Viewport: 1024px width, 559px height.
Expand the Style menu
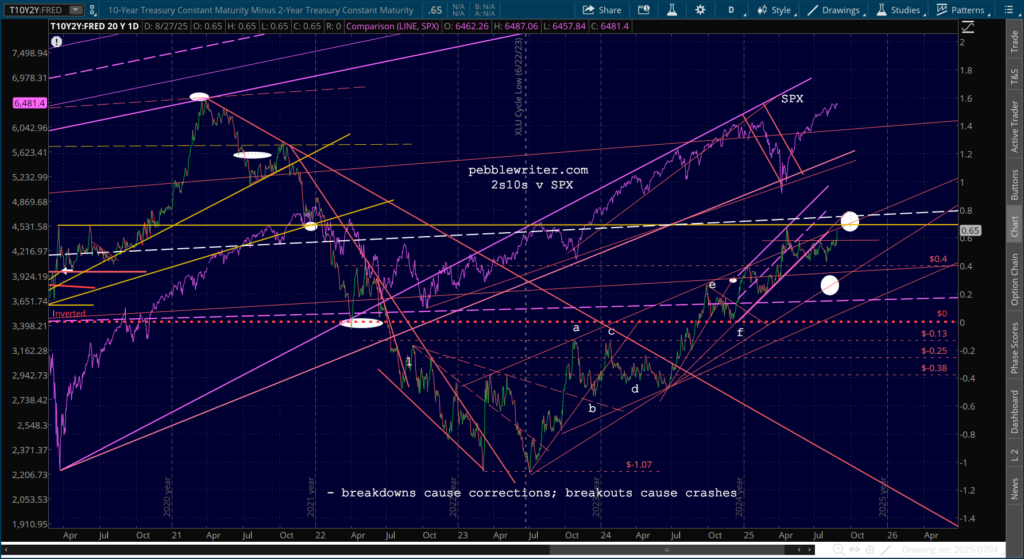click(774, 10)
